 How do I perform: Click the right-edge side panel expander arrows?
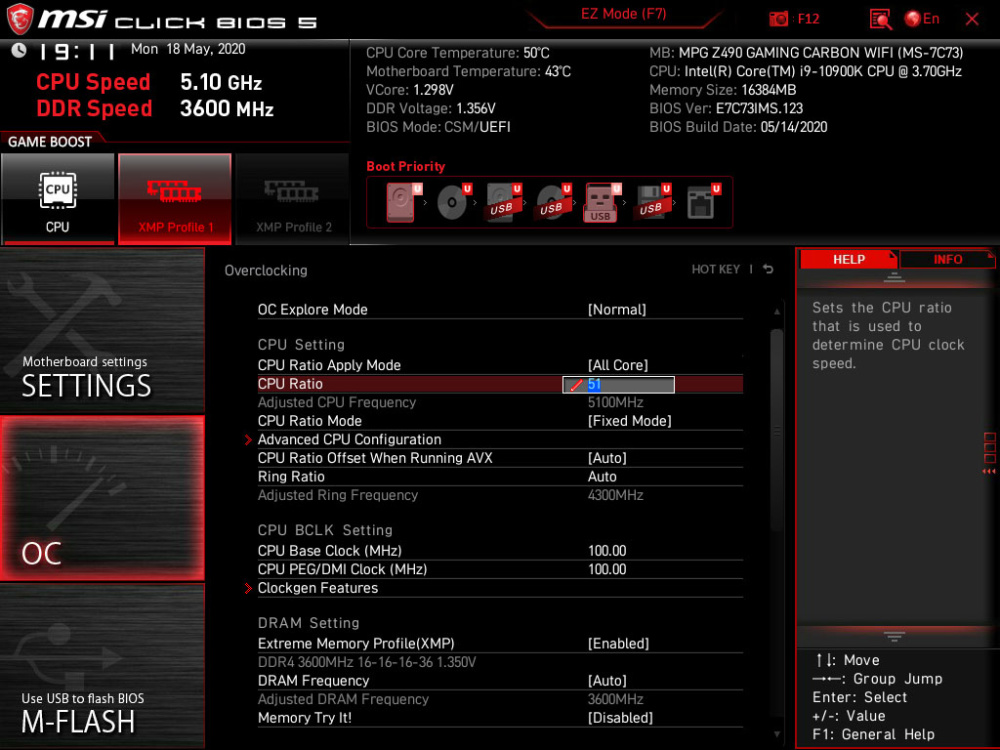(x=989, y=471)
